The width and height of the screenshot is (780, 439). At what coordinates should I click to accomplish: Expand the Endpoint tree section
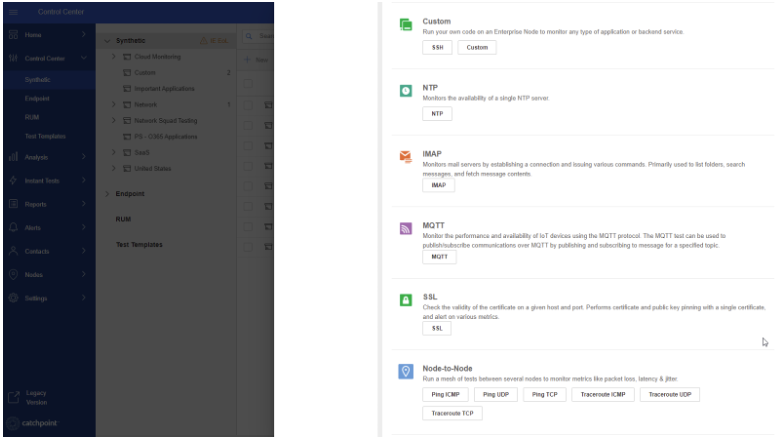[x=107, y=193]
